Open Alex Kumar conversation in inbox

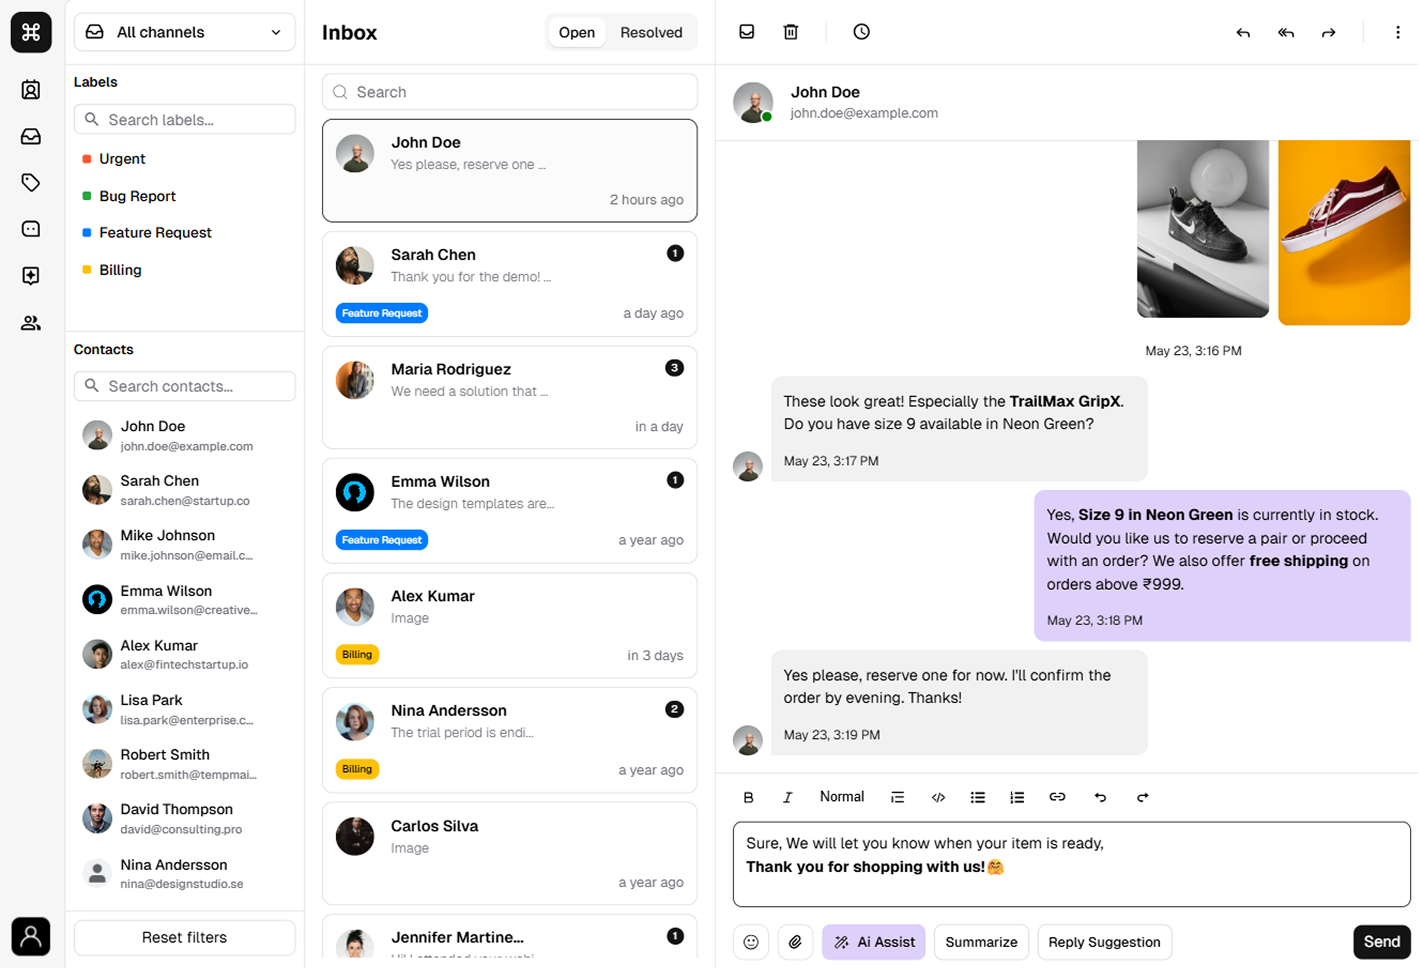point(510,625)
